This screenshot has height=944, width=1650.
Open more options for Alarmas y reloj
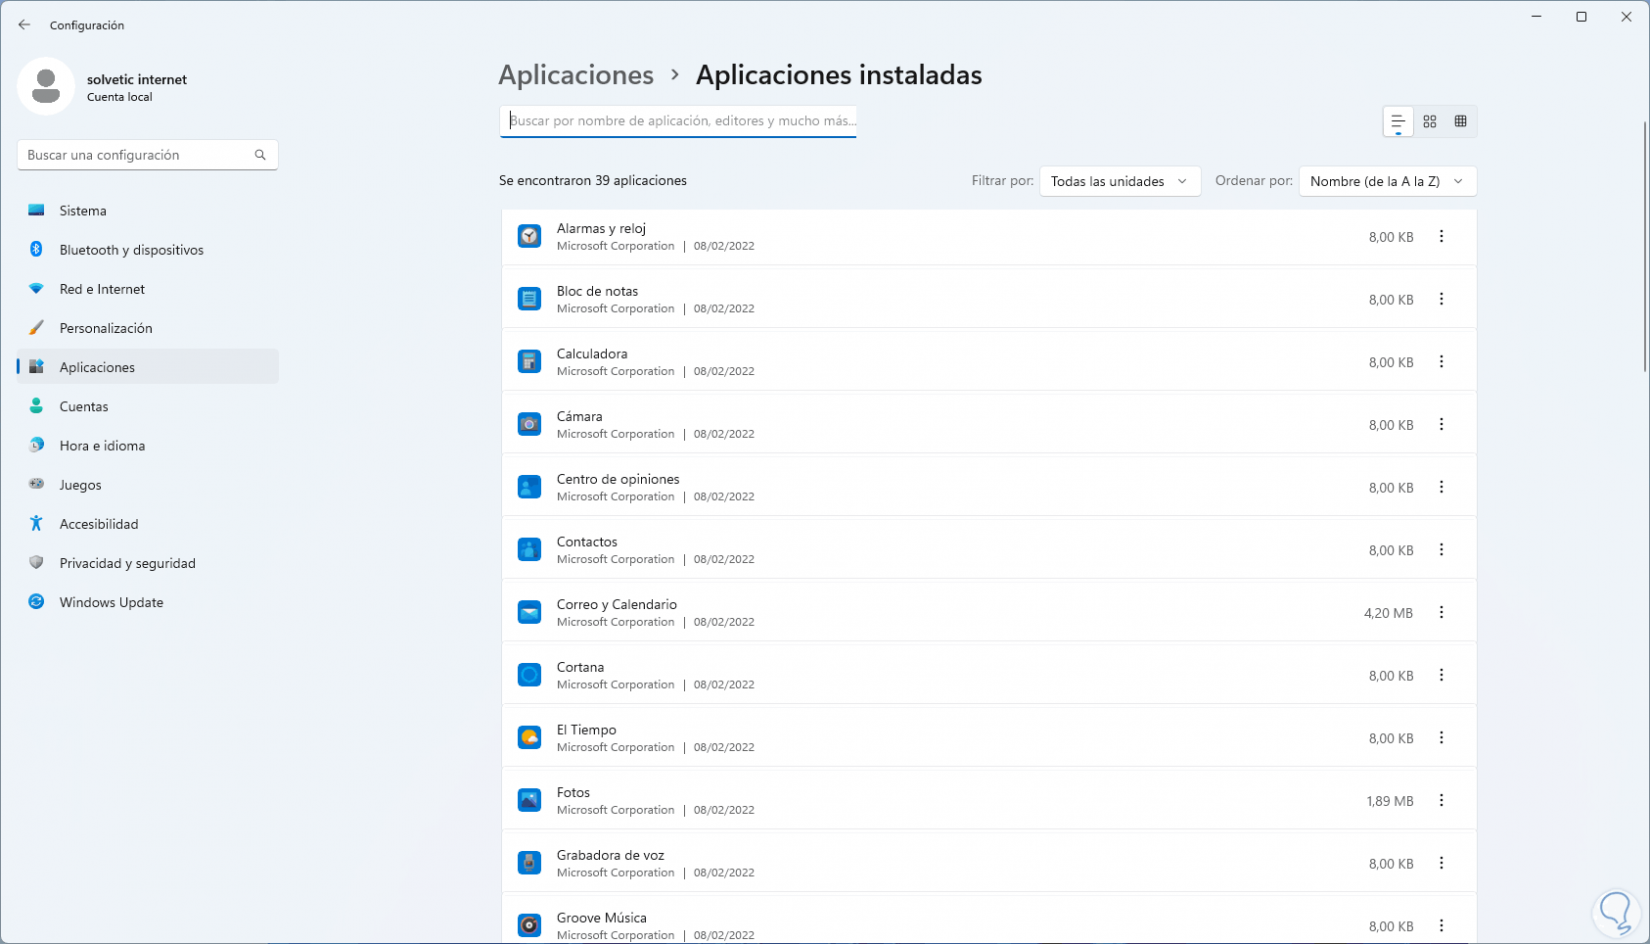[x=1441, y=236]
